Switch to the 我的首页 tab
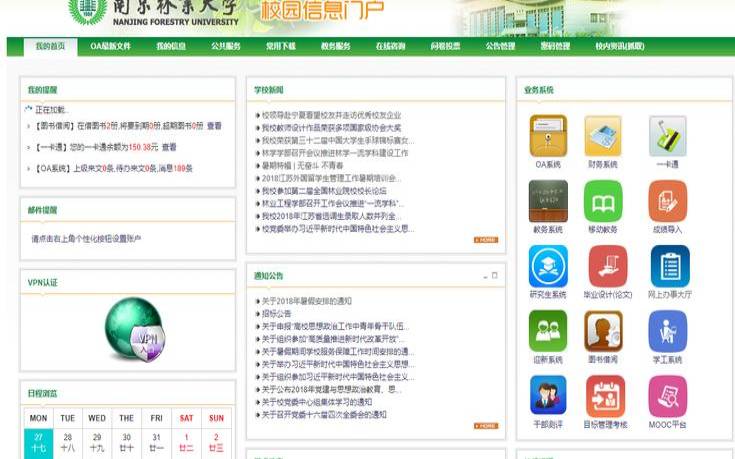 (51, 46)
